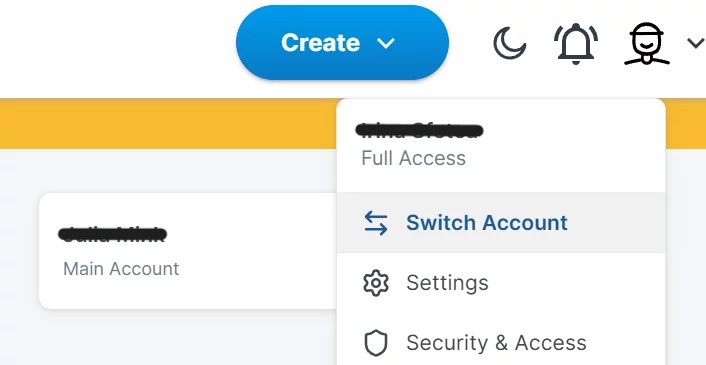Collapse the profile menu chevron beside the avatar
The image size is (706, 365).
point(696,43)
